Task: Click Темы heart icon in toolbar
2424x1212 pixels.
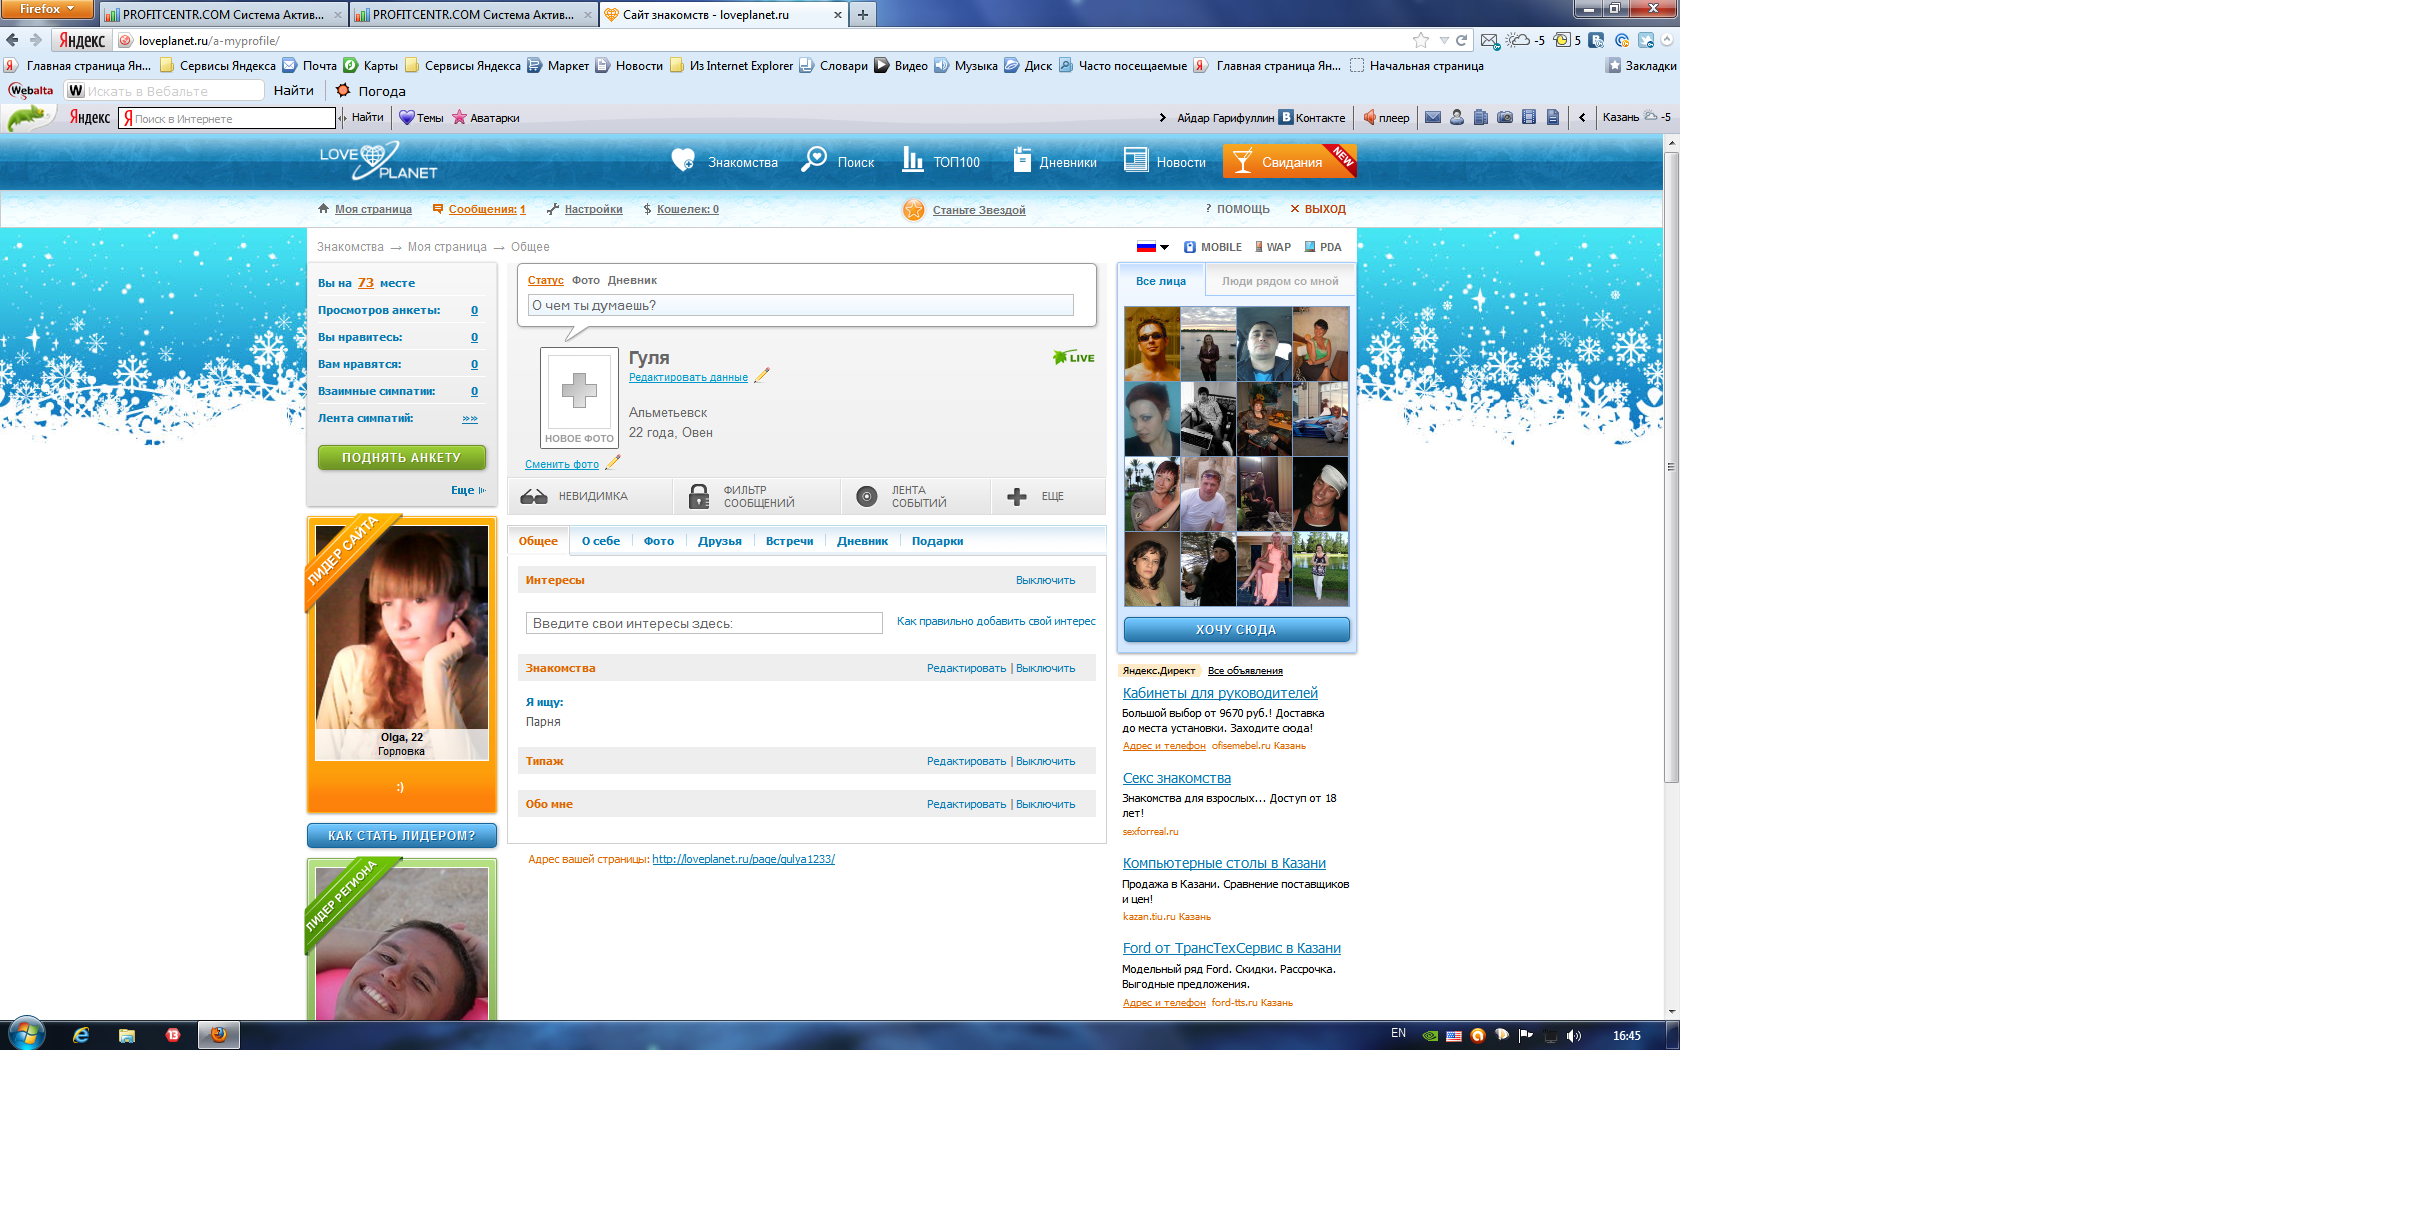Action: click(x=406, y=117)
